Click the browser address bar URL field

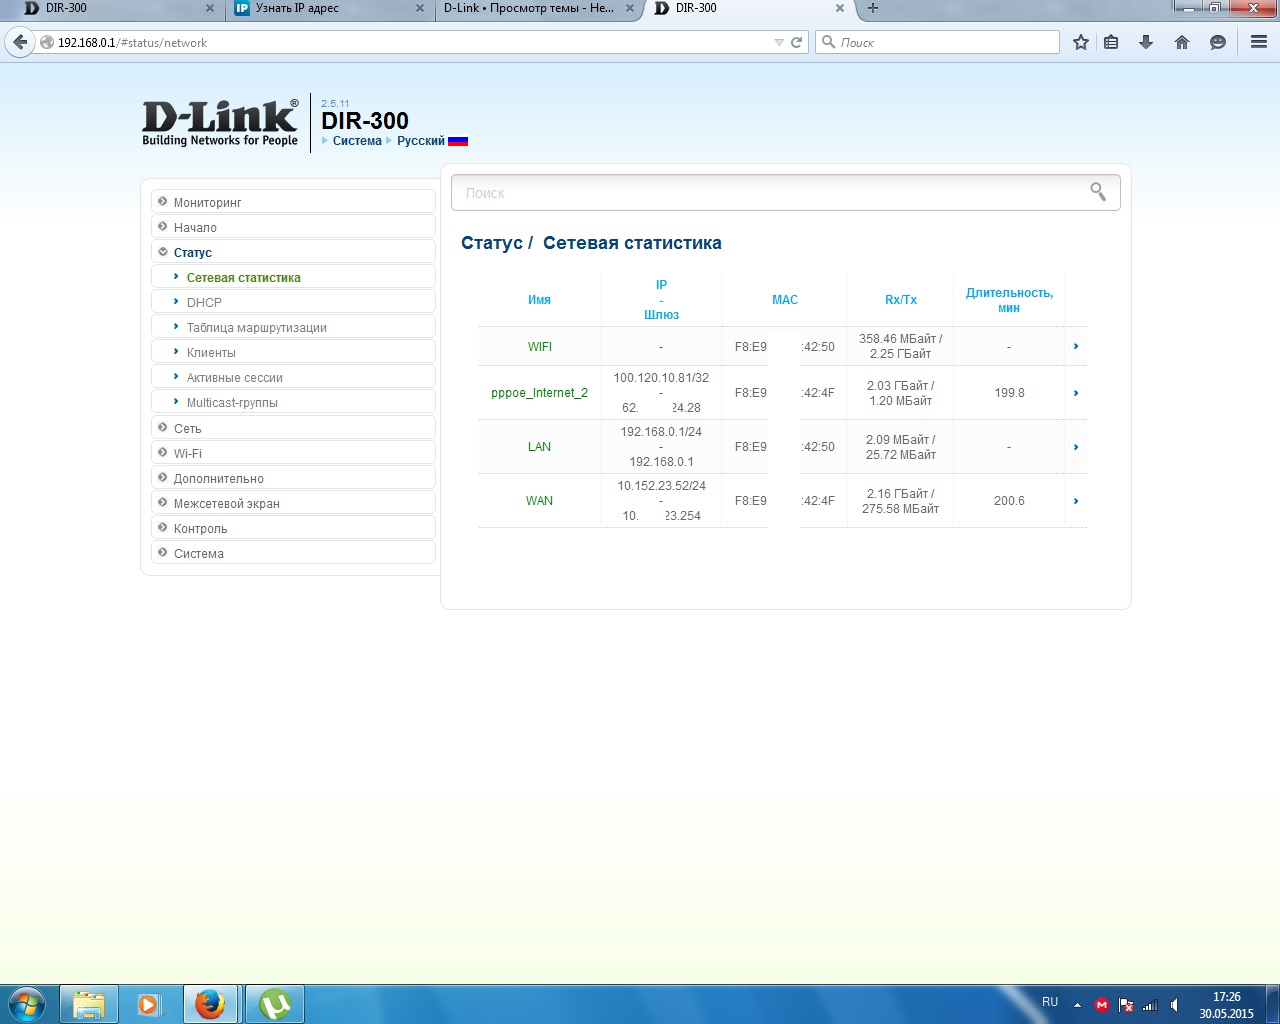pos(410,43)
